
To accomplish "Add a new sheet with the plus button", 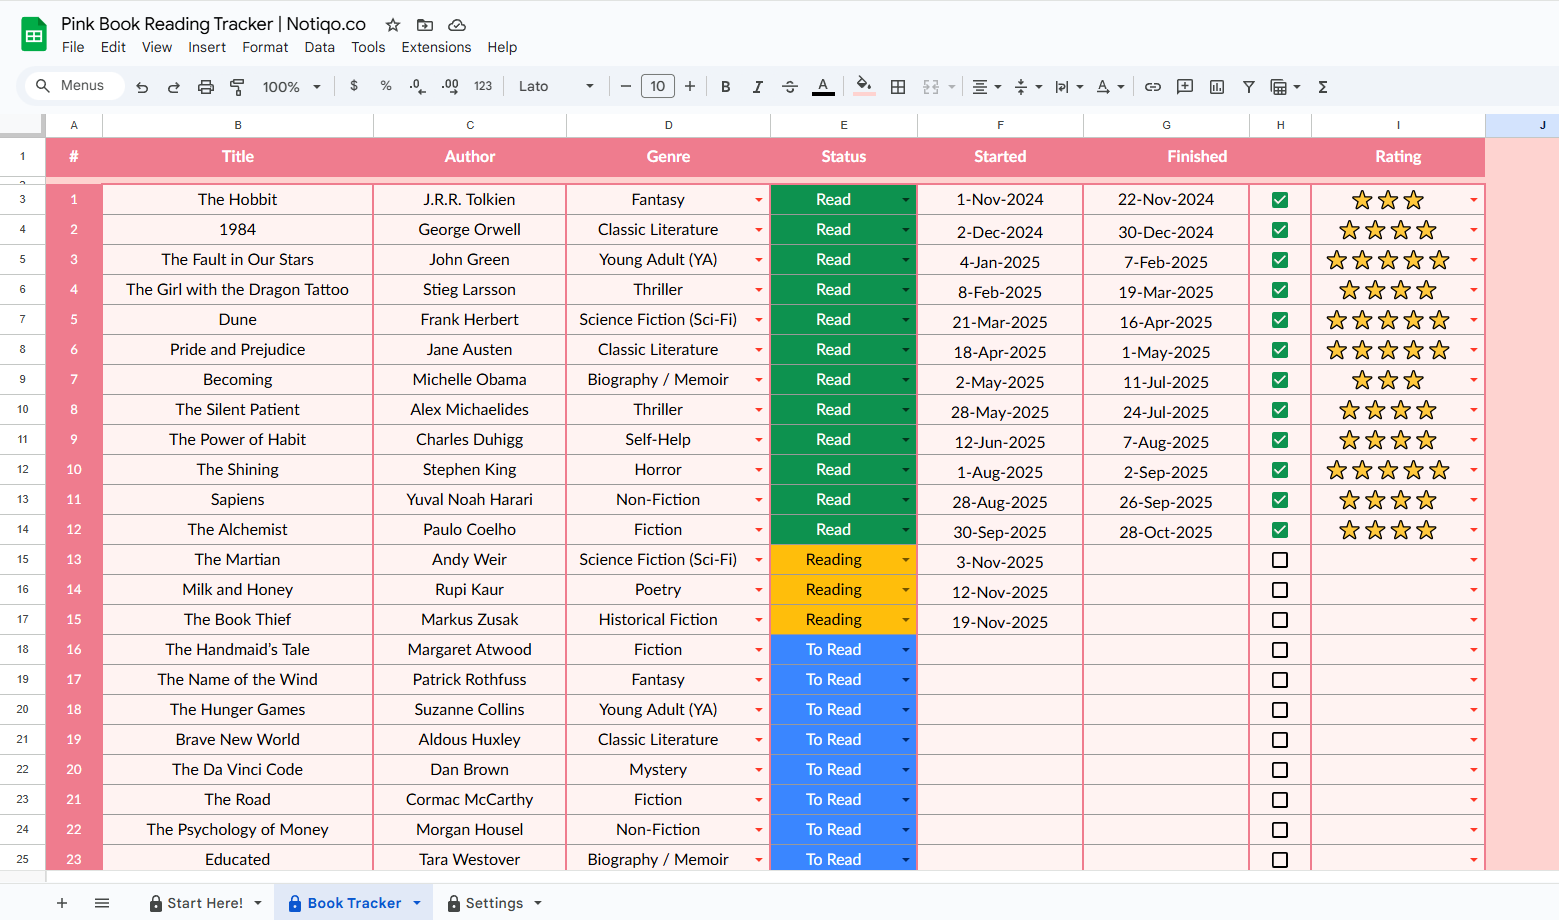I will pyautogui.click(x=62, y=902).
